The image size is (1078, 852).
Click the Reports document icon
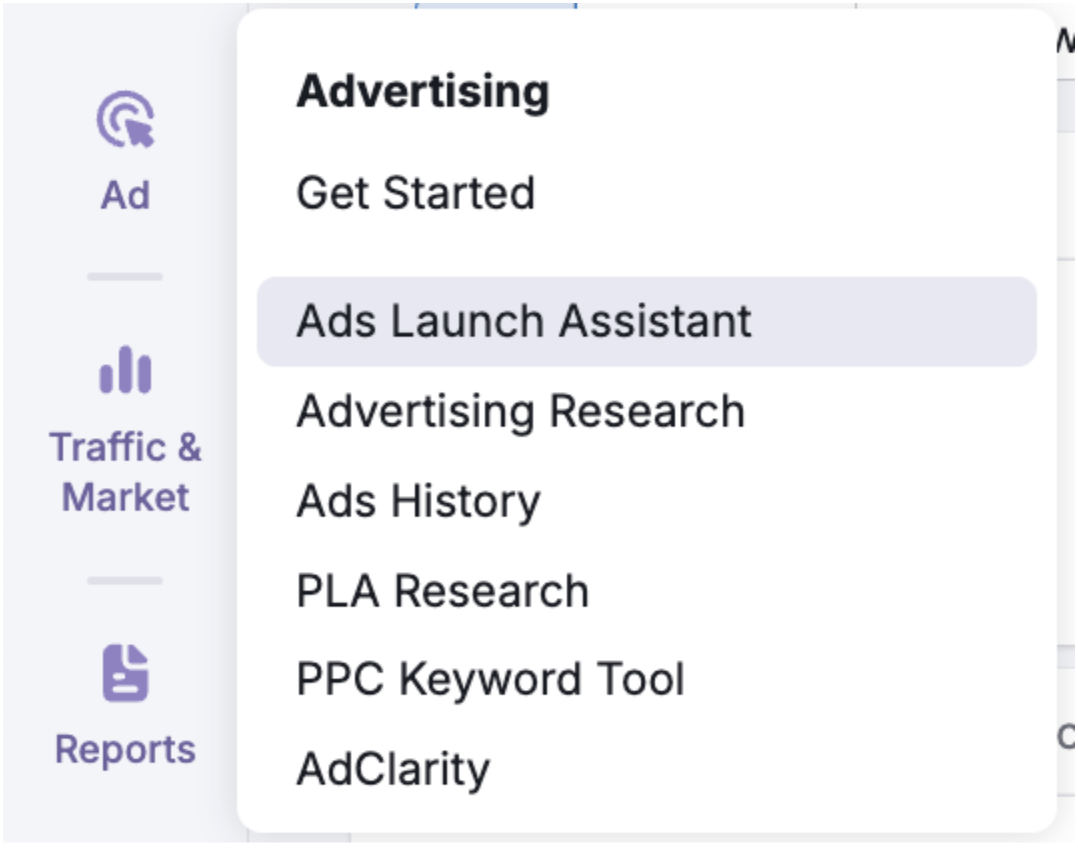point(126,672)
